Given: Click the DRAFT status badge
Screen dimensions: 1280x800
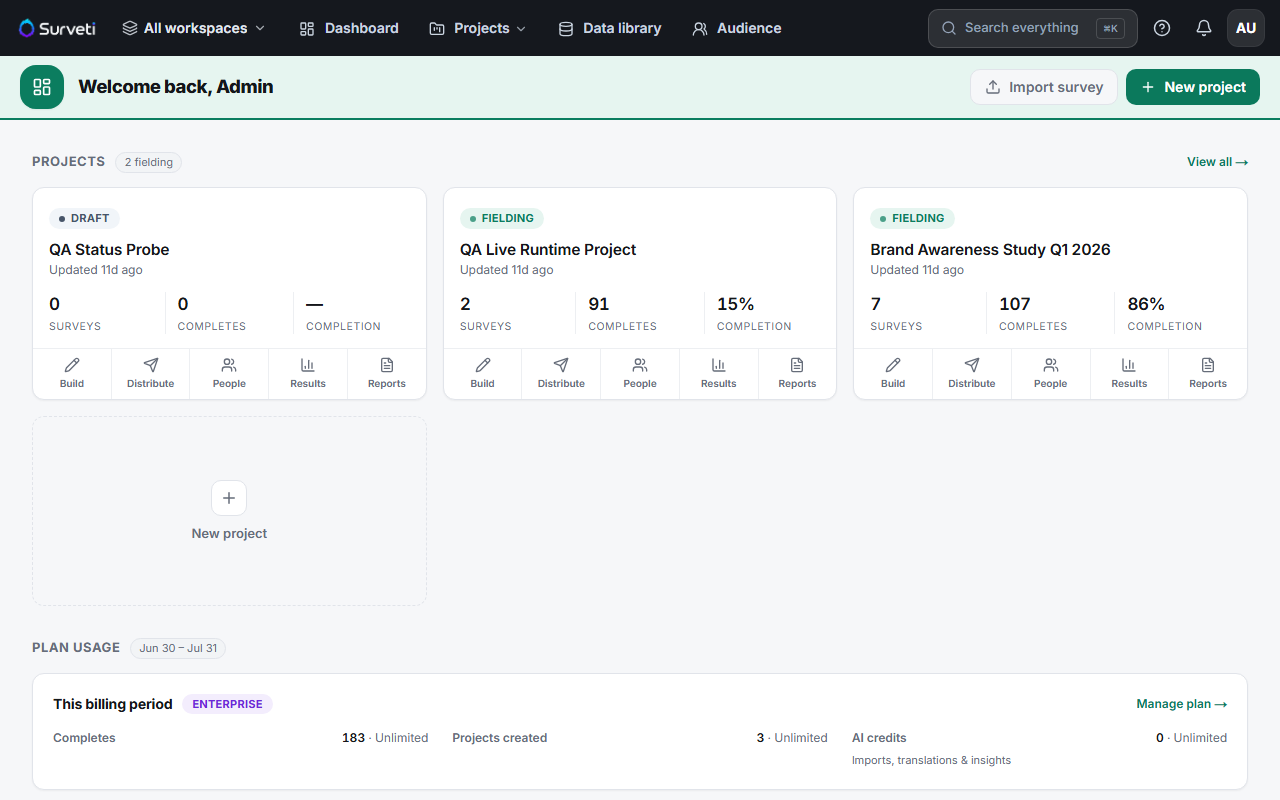Looking at the screenshot, I should pyautogui.click(x=84, y=218).
